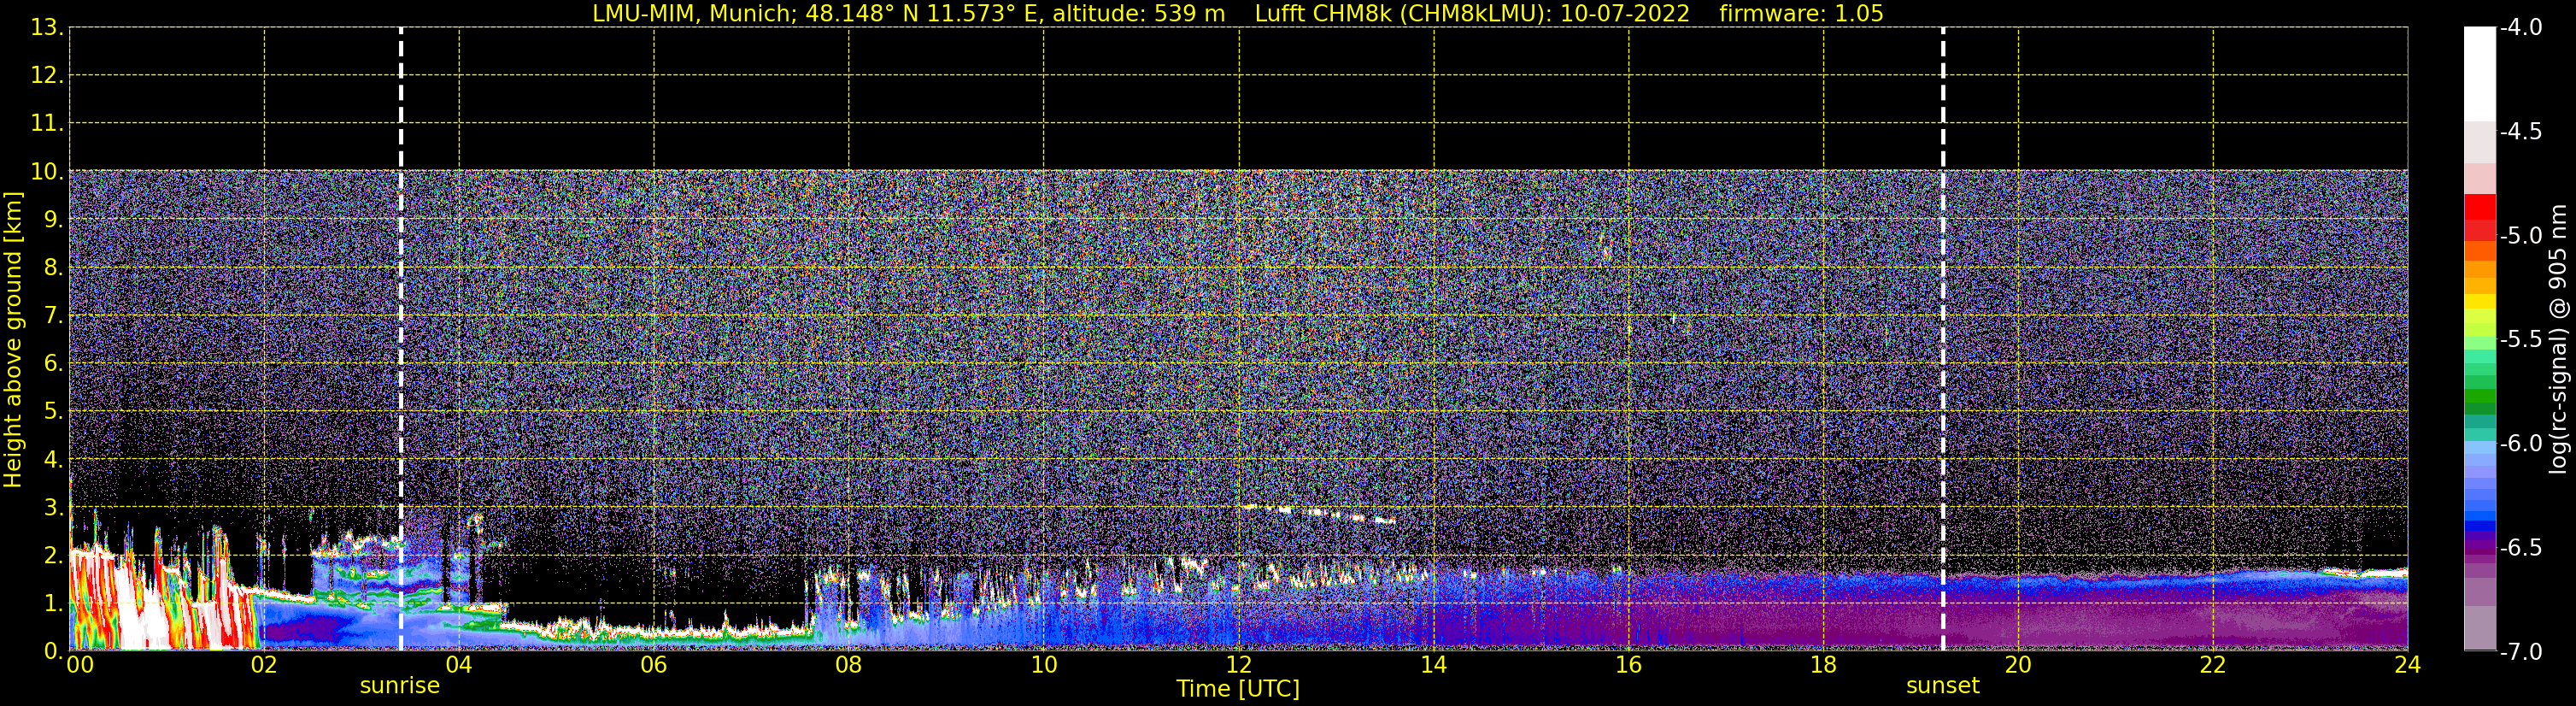
Task: Click the '24' tick label on time axis
Action: click(x=2407, y=665)
